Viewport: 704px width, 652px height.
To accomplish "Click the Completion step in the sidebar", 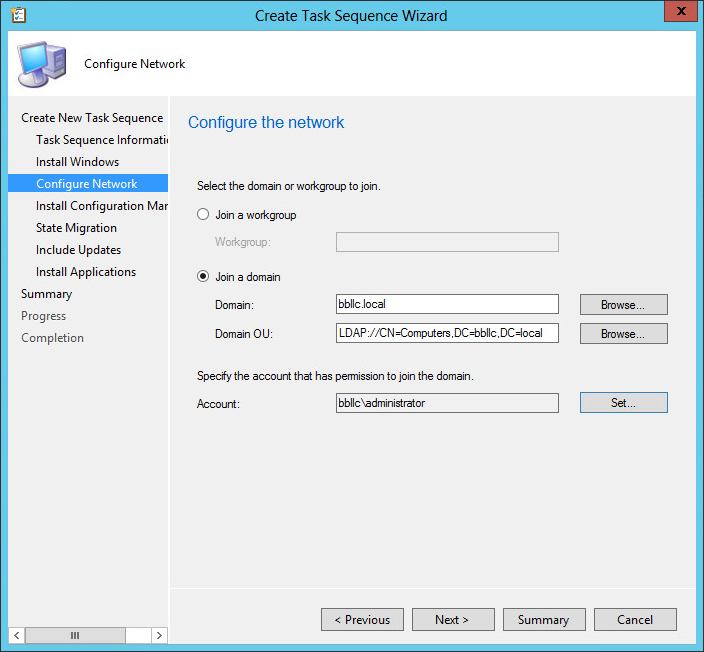I will 53,338.
